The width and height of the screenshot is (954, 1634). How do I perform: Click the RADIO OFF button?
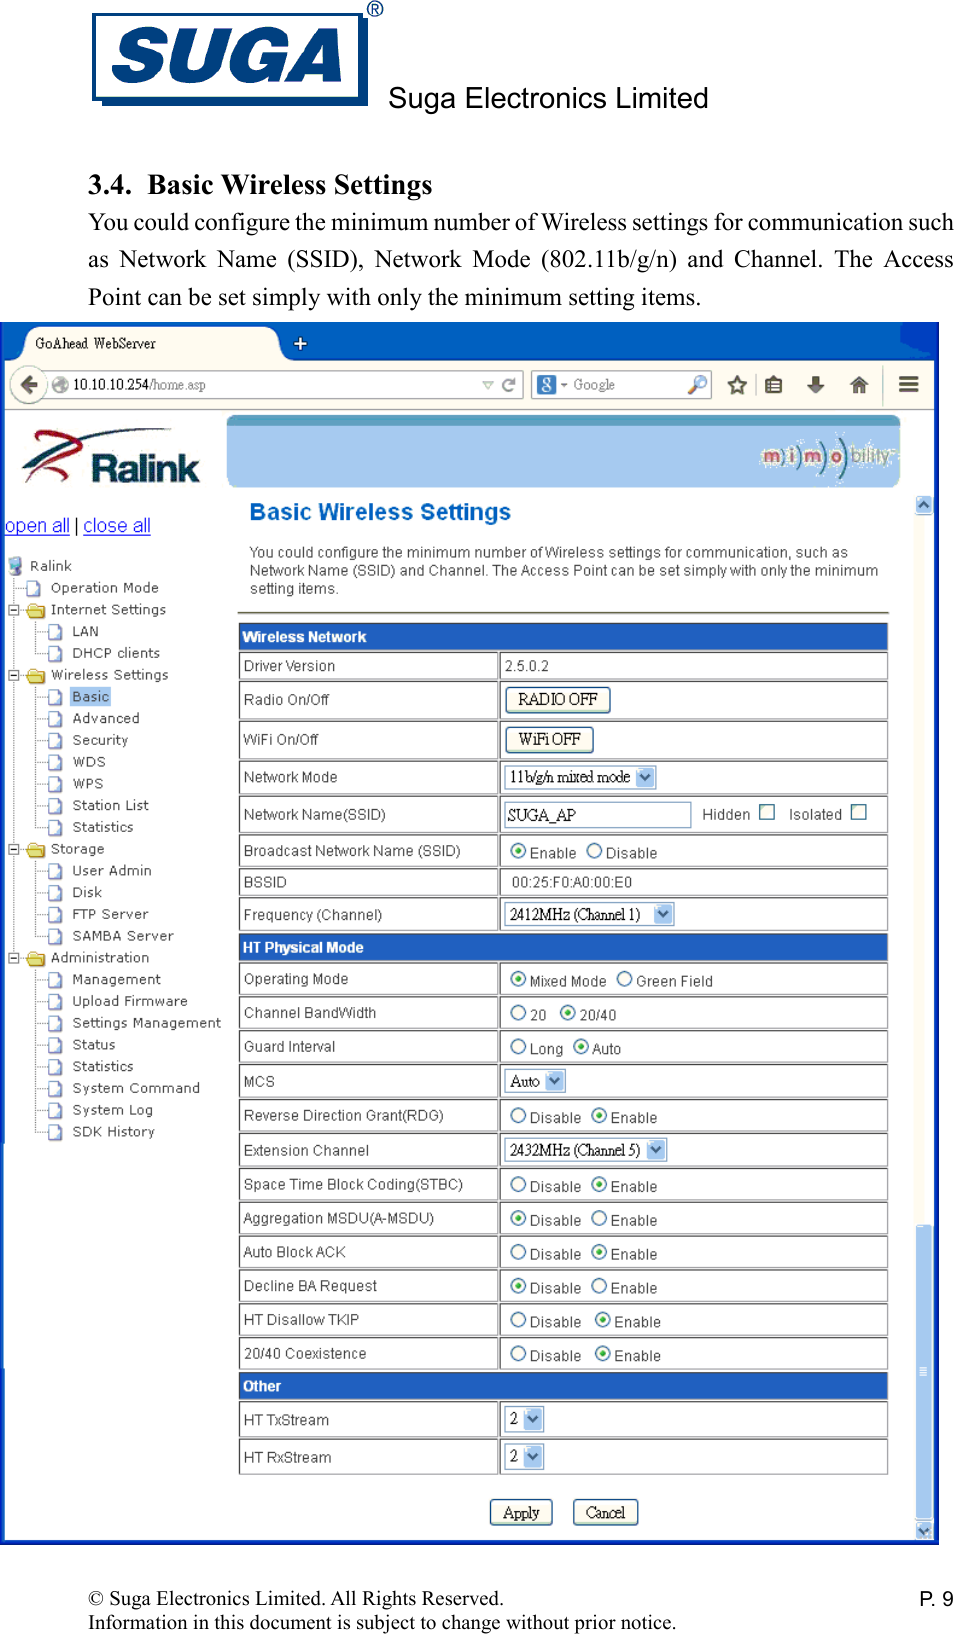point(558,700)
